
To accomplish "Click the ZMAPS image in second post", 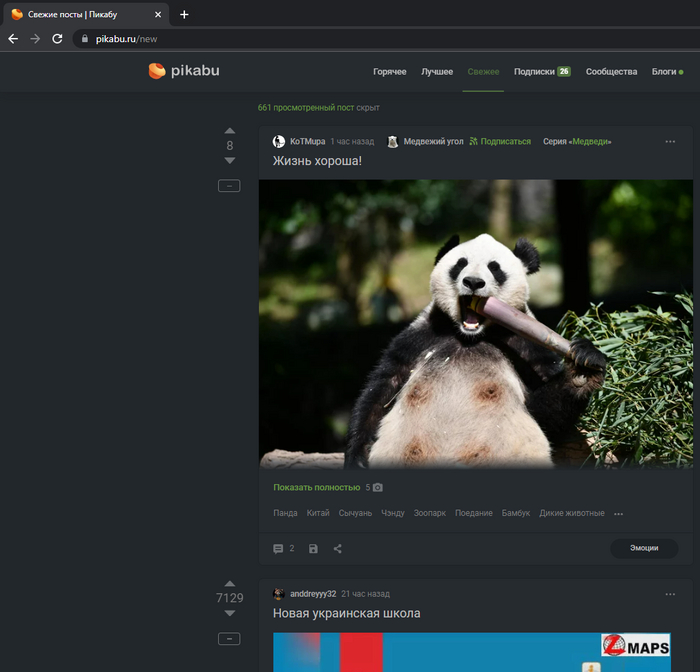I will pyautogui.click(x=471, y=652).
